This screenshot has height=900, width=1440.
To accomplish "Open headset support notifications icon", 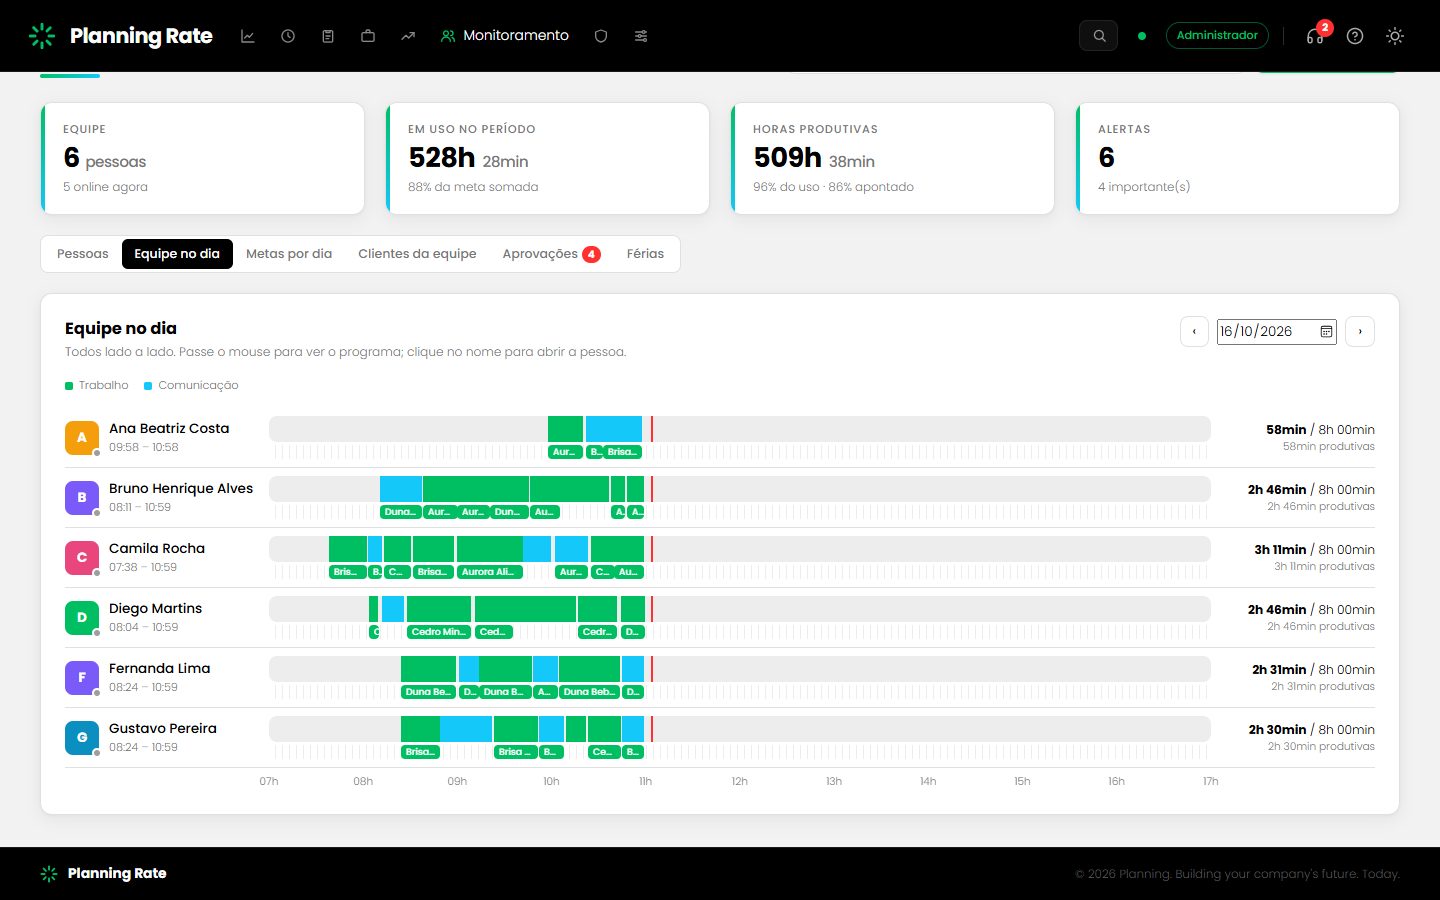I will [x=1315, y=36].
